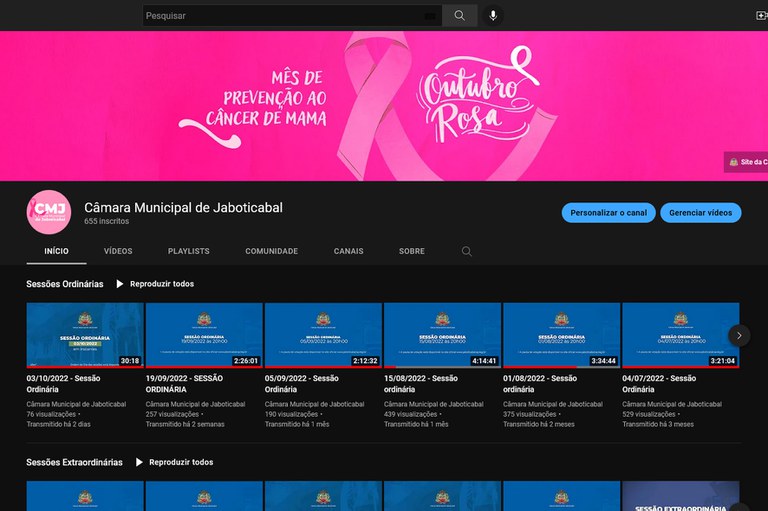Click Reproduzir todos for Sessões Ordinárias
The width and height of the screenshot is (768, 511).
pyautogui.click(x=162, y=284)
